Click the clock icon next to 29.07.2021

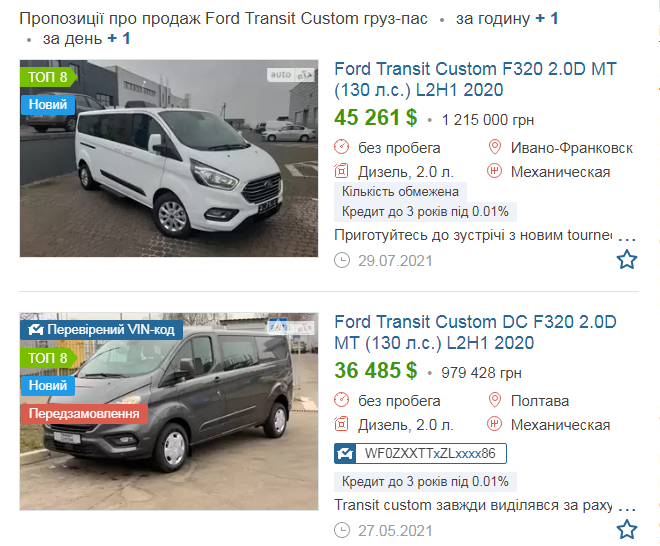click(342, 260)
